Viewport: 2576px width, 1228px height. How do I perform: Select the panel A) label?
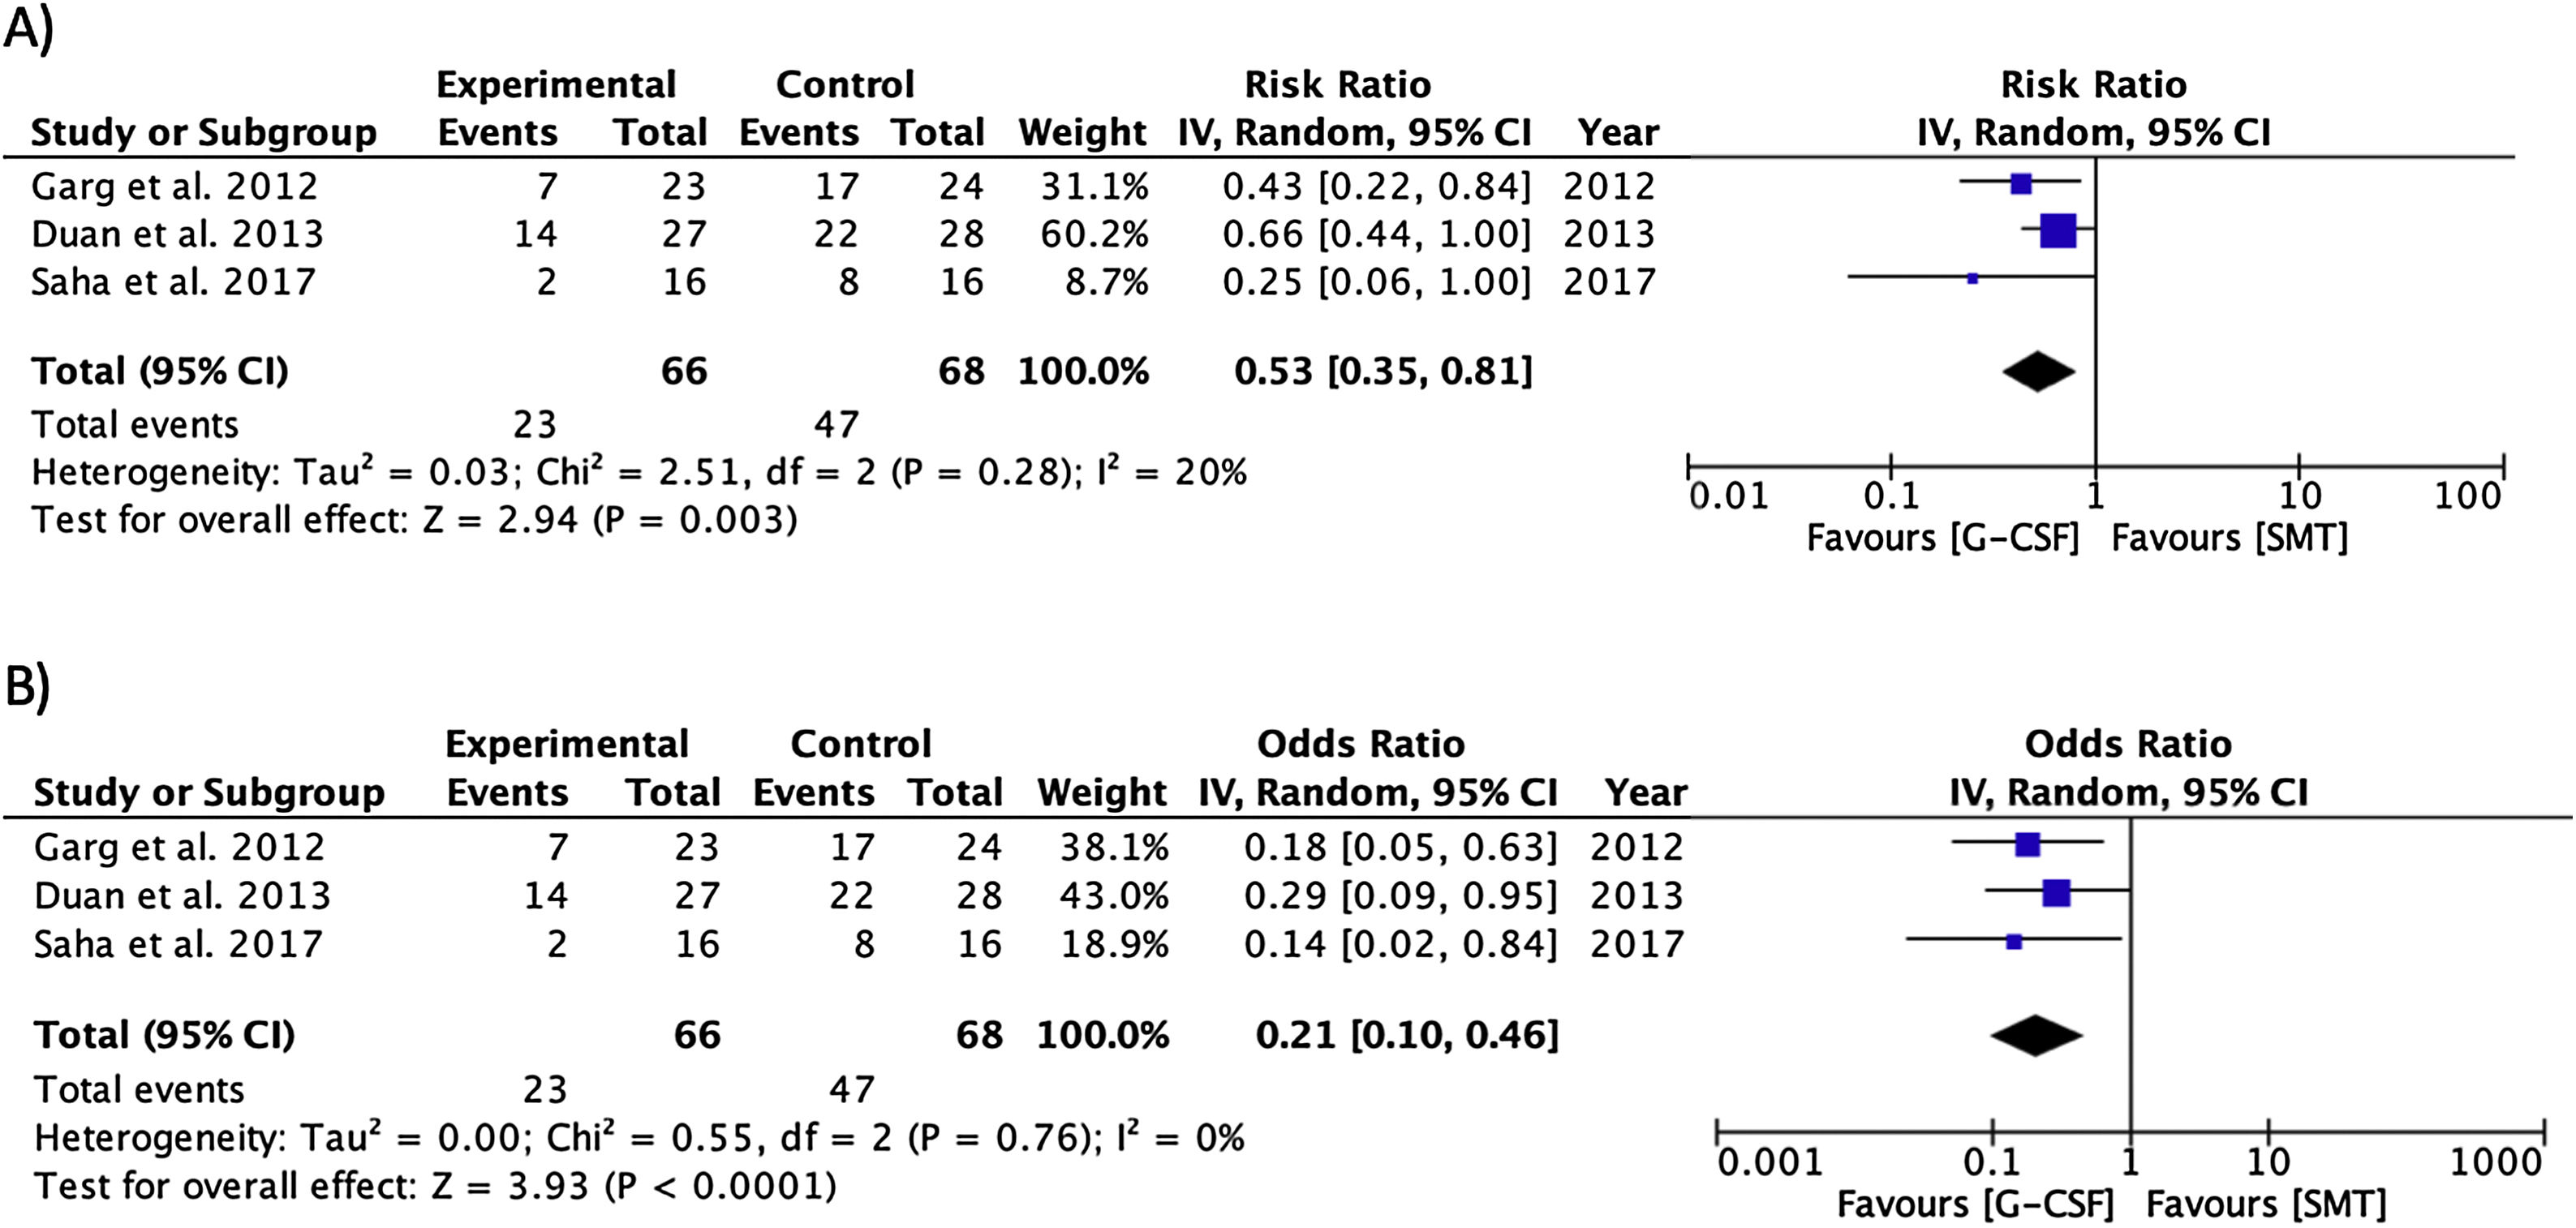click(28, 30)
